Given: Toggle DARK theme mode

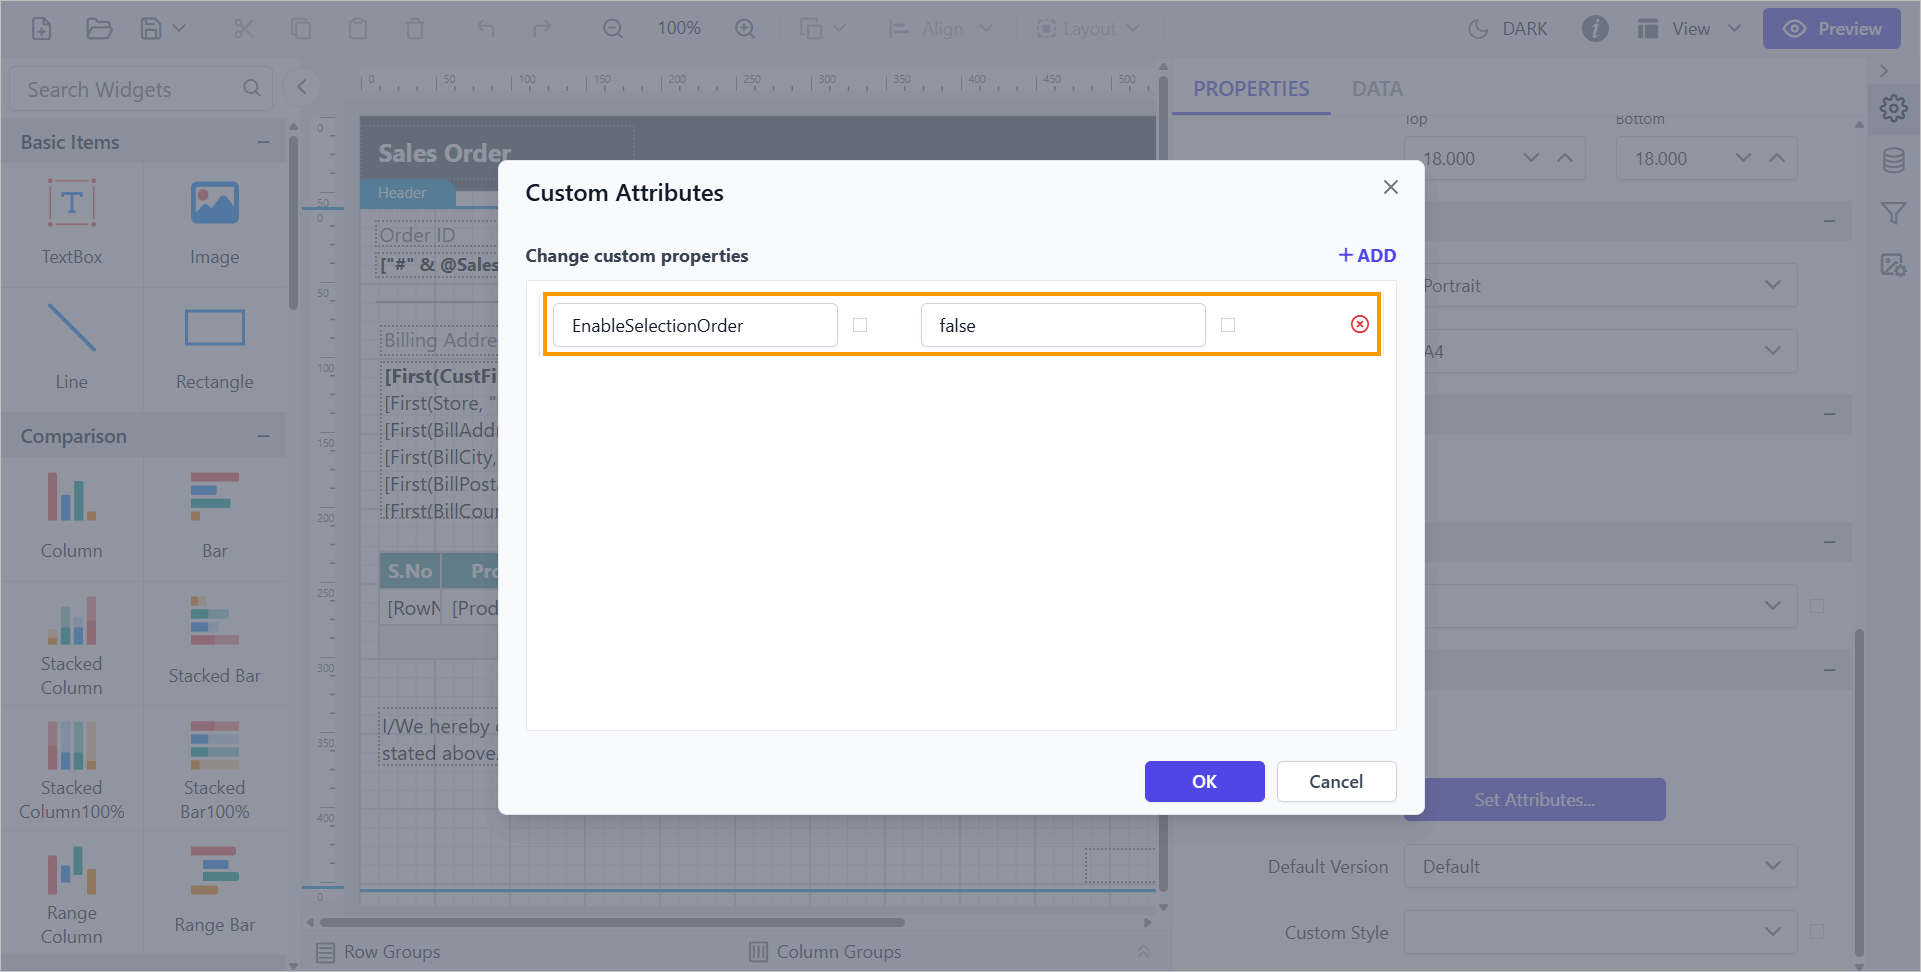Looking at the screenshot, I should point(1507,29).
